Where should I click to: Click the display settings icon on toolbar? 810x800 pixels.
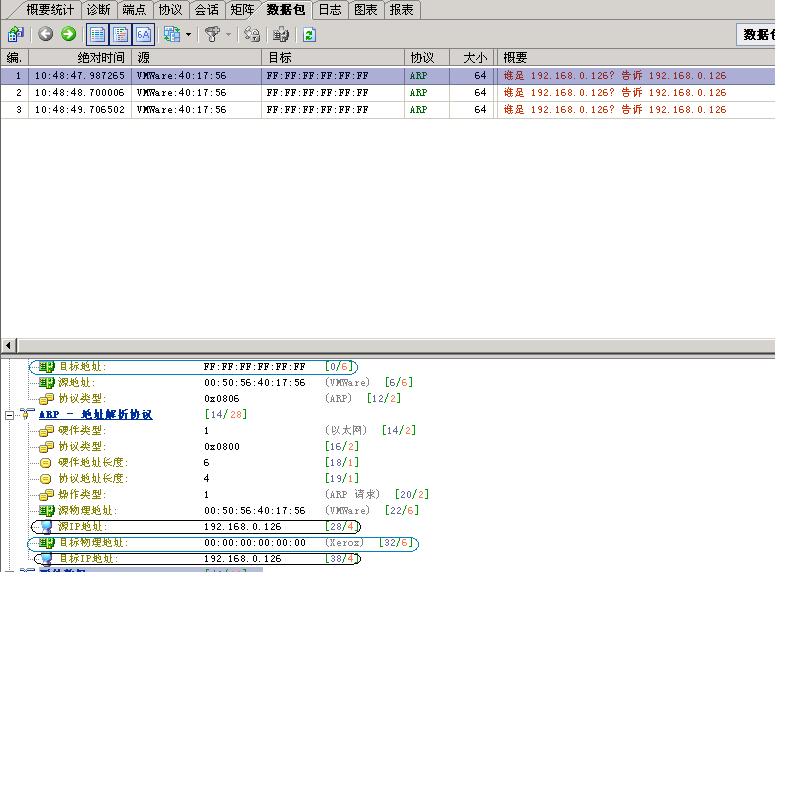170,34
